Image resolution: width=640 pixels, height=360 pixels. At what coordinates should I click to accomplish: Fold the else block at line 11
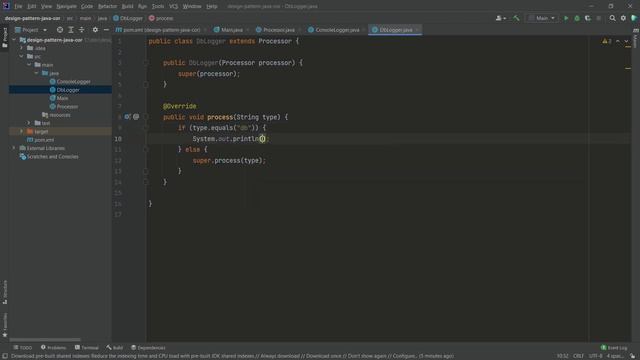[146, 149]
